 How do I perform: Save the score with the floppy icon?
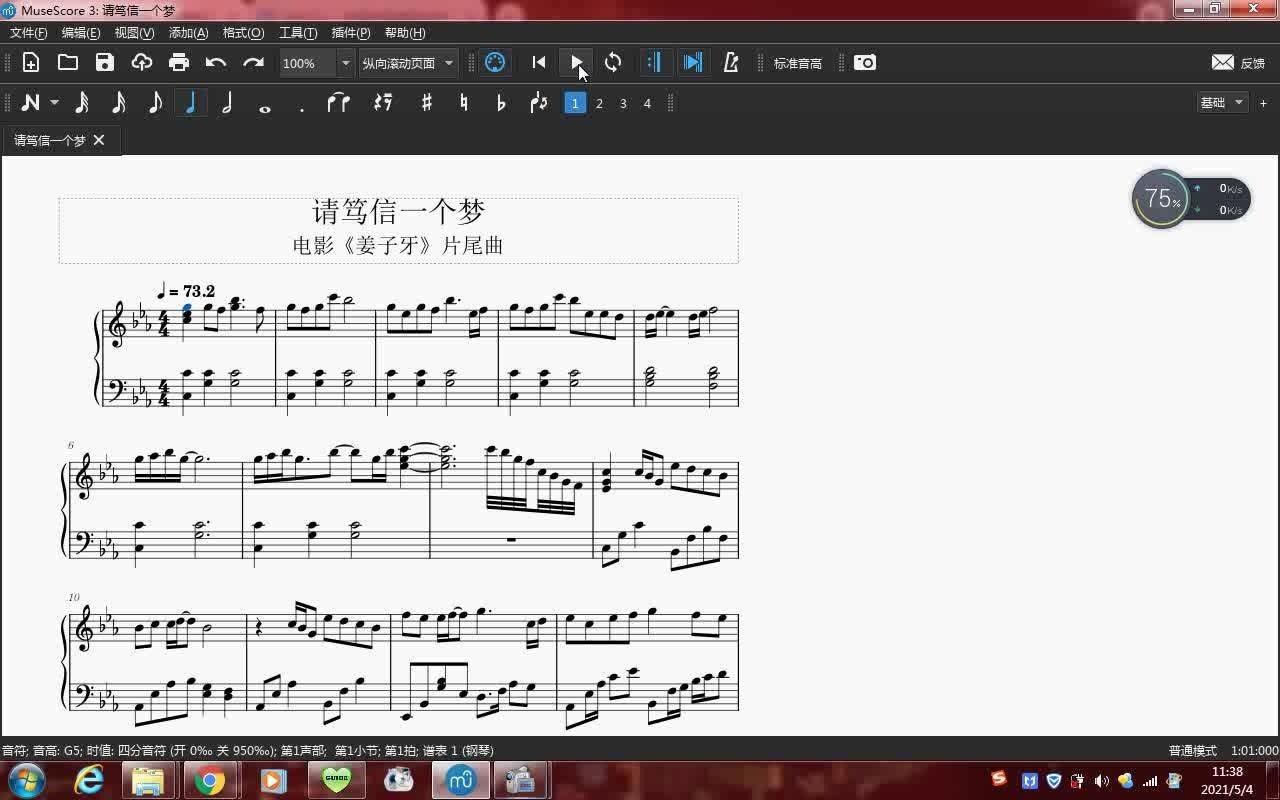click(105, 63)
